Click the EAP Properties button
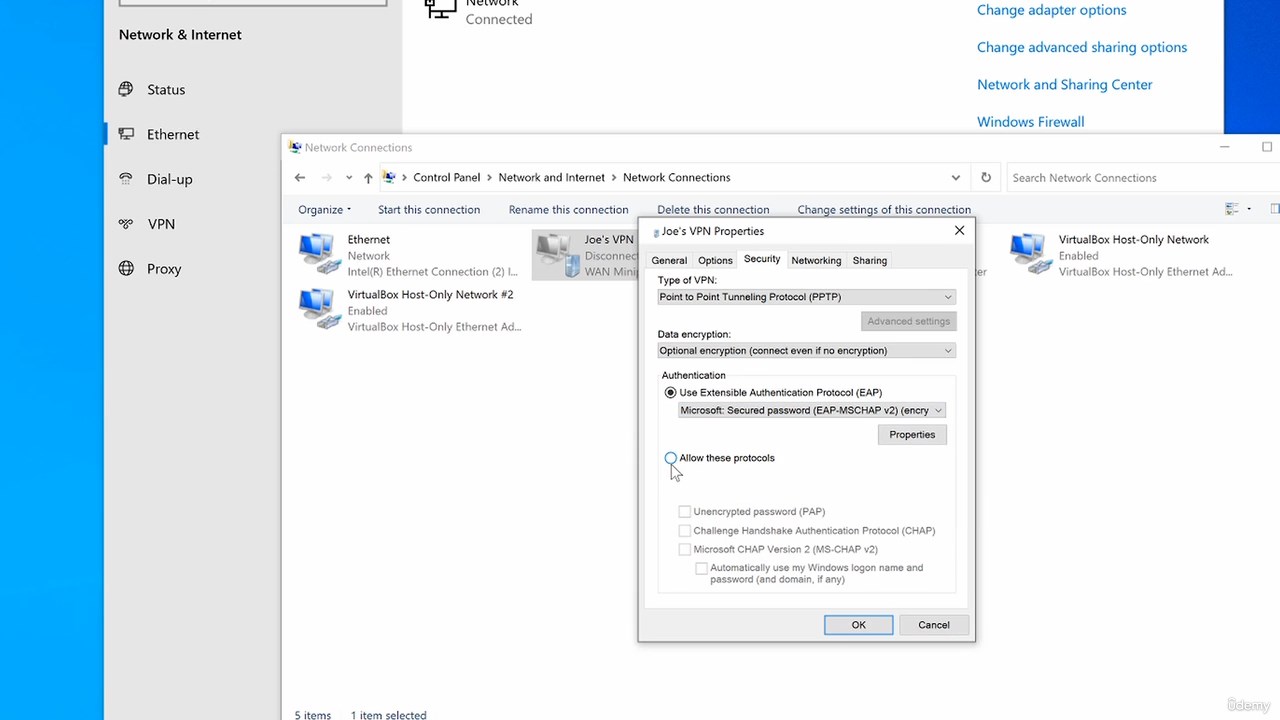The width and height of the screenshot is (1280, 720). pyautogui.click(x=912, y=435)
